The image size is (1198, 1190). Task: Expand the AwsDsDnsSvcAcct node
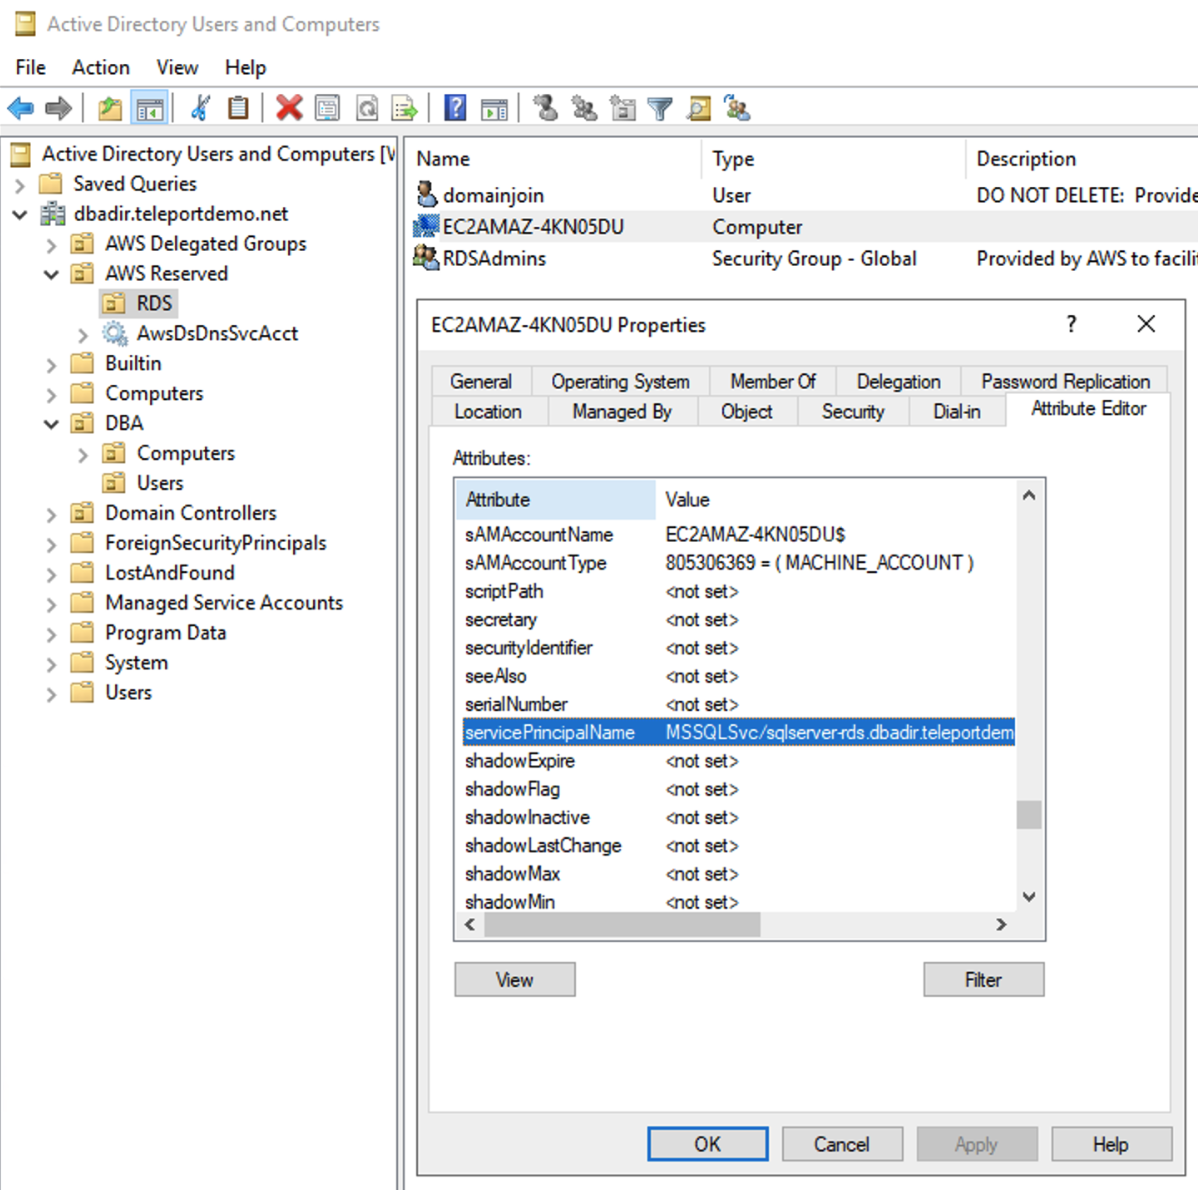[x=83, y=334]
